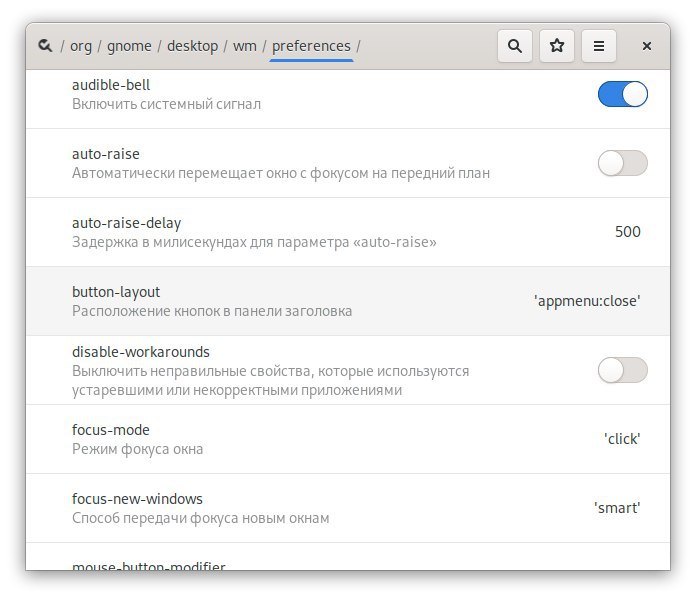
Task: Open the audible-bell key name
Action: [111, 85]
